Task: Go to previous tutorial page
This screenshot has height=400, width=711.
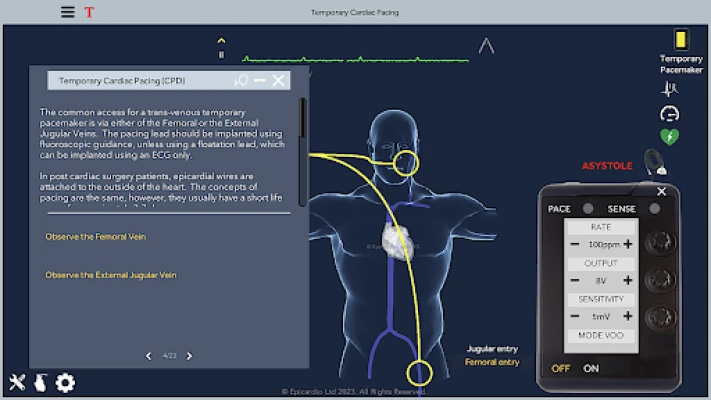Action: [148, 356]
